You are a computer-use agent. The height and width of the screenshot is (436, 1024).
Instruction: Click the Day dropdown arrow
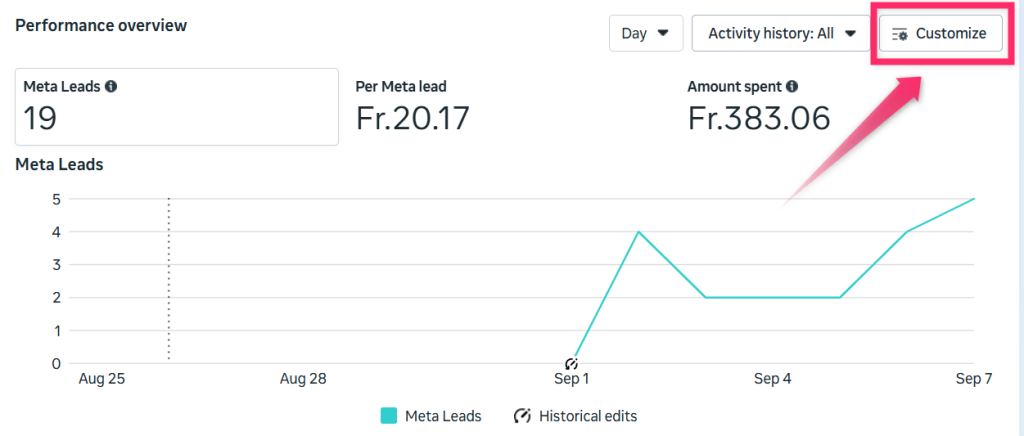pos(663,34)
